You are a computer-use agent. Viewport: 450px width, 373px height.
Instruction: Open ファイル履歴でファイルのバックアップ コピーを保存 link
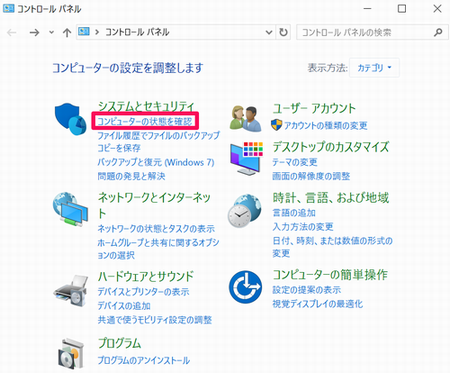click(x=158, y=142)
